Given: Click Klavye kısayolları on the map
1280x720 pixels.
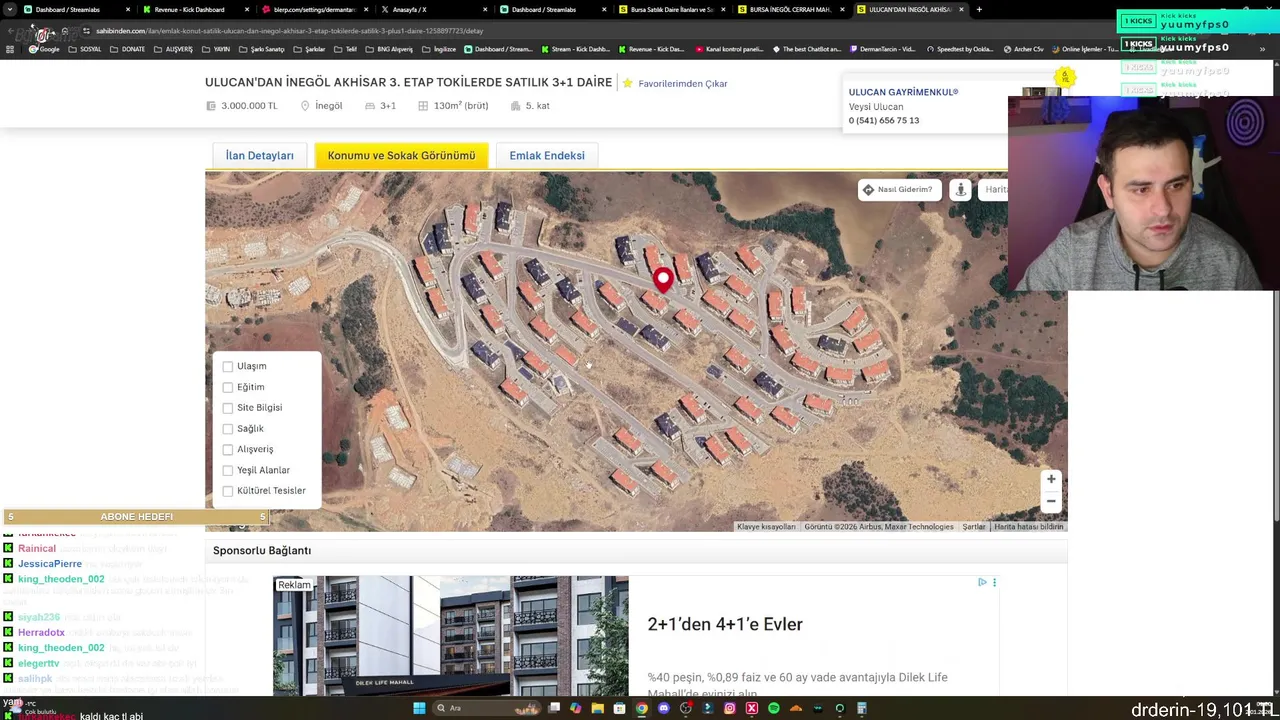Looking at the screenshot, I should pyautogui.click(x=766, y=527).
